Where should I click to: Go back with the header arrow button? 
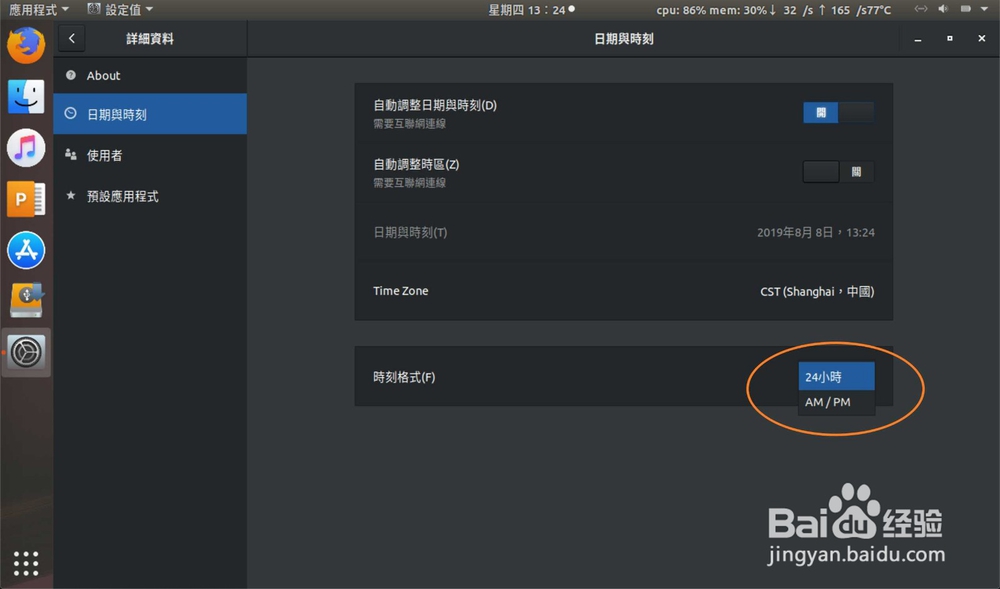point(71,38)
